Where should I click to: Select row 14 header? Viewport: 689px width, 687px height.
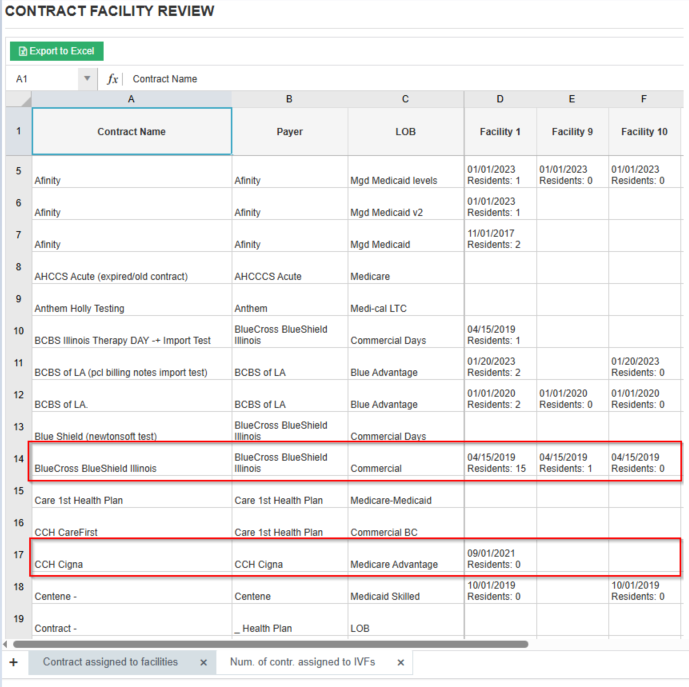(x=18, y=459)
